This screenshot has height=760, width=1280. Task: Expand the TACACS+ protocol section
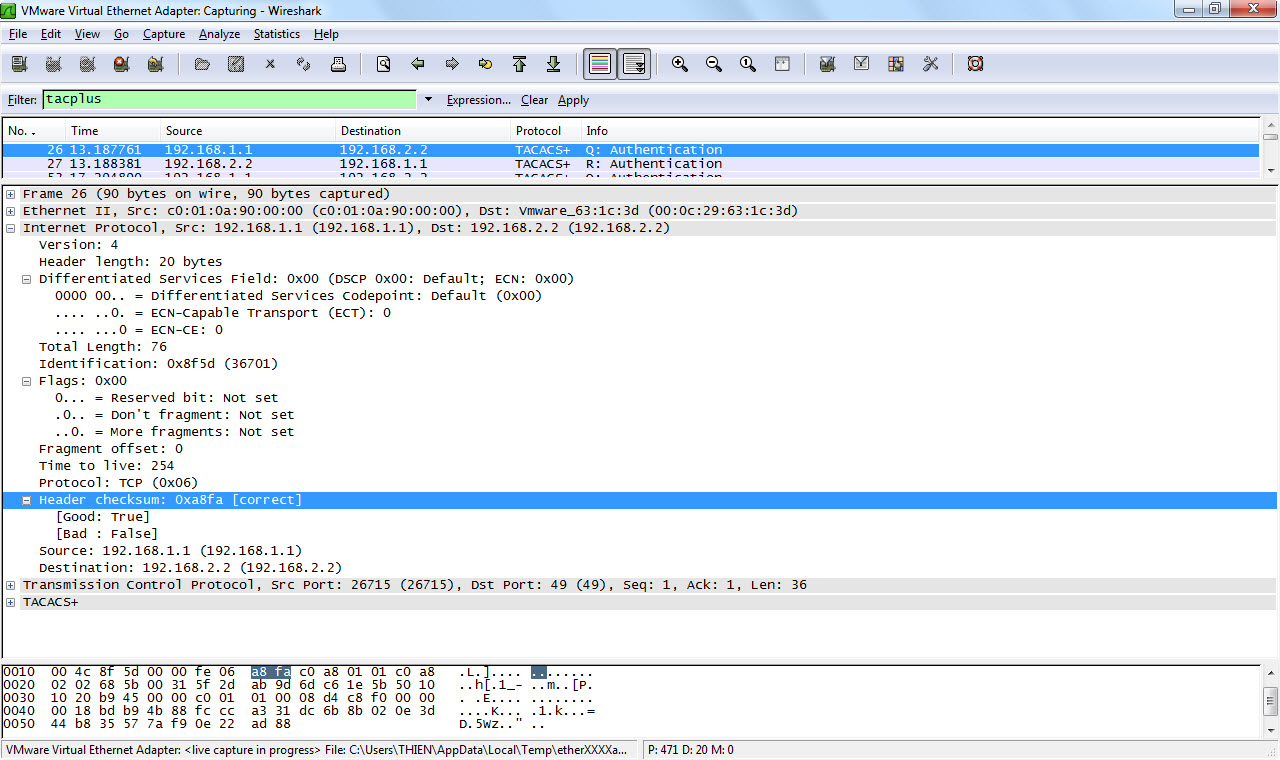click(x=11, y=602)
